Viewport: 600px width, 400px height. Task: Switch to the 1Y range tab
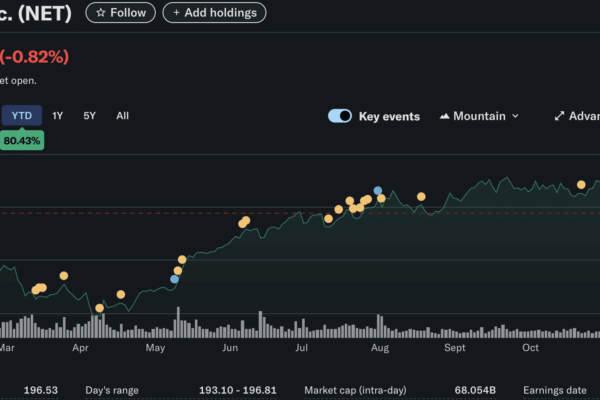[57, 116]
